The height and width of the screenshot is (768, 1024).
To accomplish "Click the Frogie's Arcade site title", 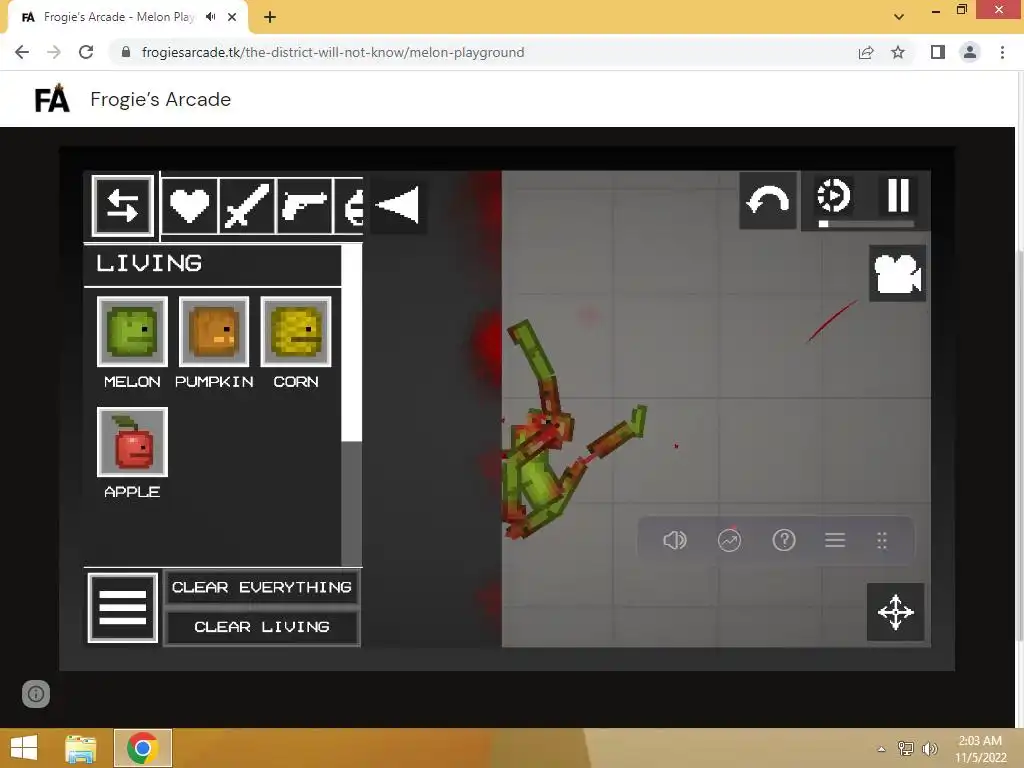I will click(x=161, y=99).
